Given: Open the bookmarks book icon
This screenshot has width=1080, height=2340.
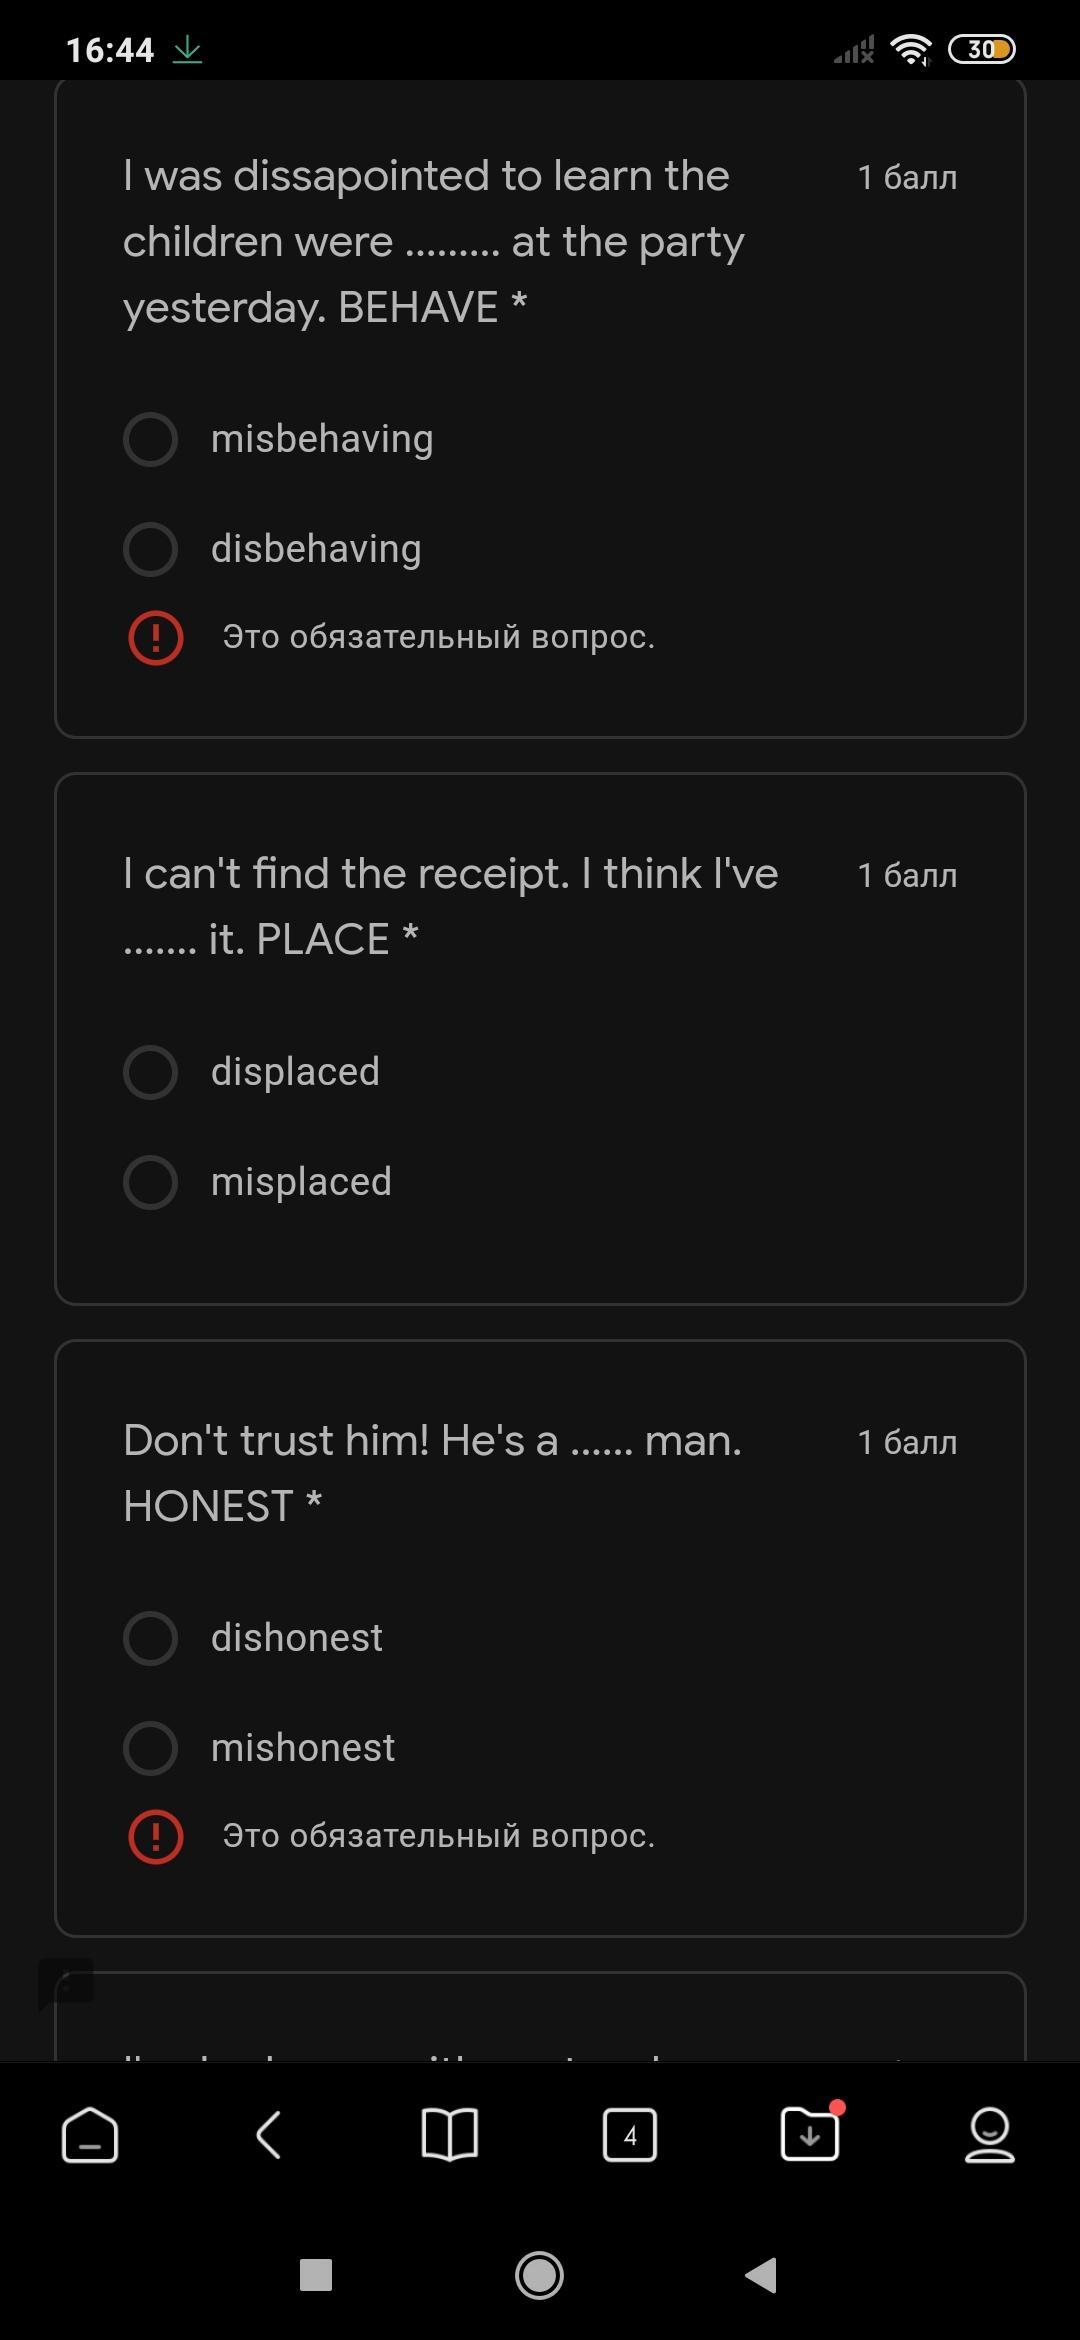Looking at the screenshot, I should pyautogui.click(x=450, y=2136).
